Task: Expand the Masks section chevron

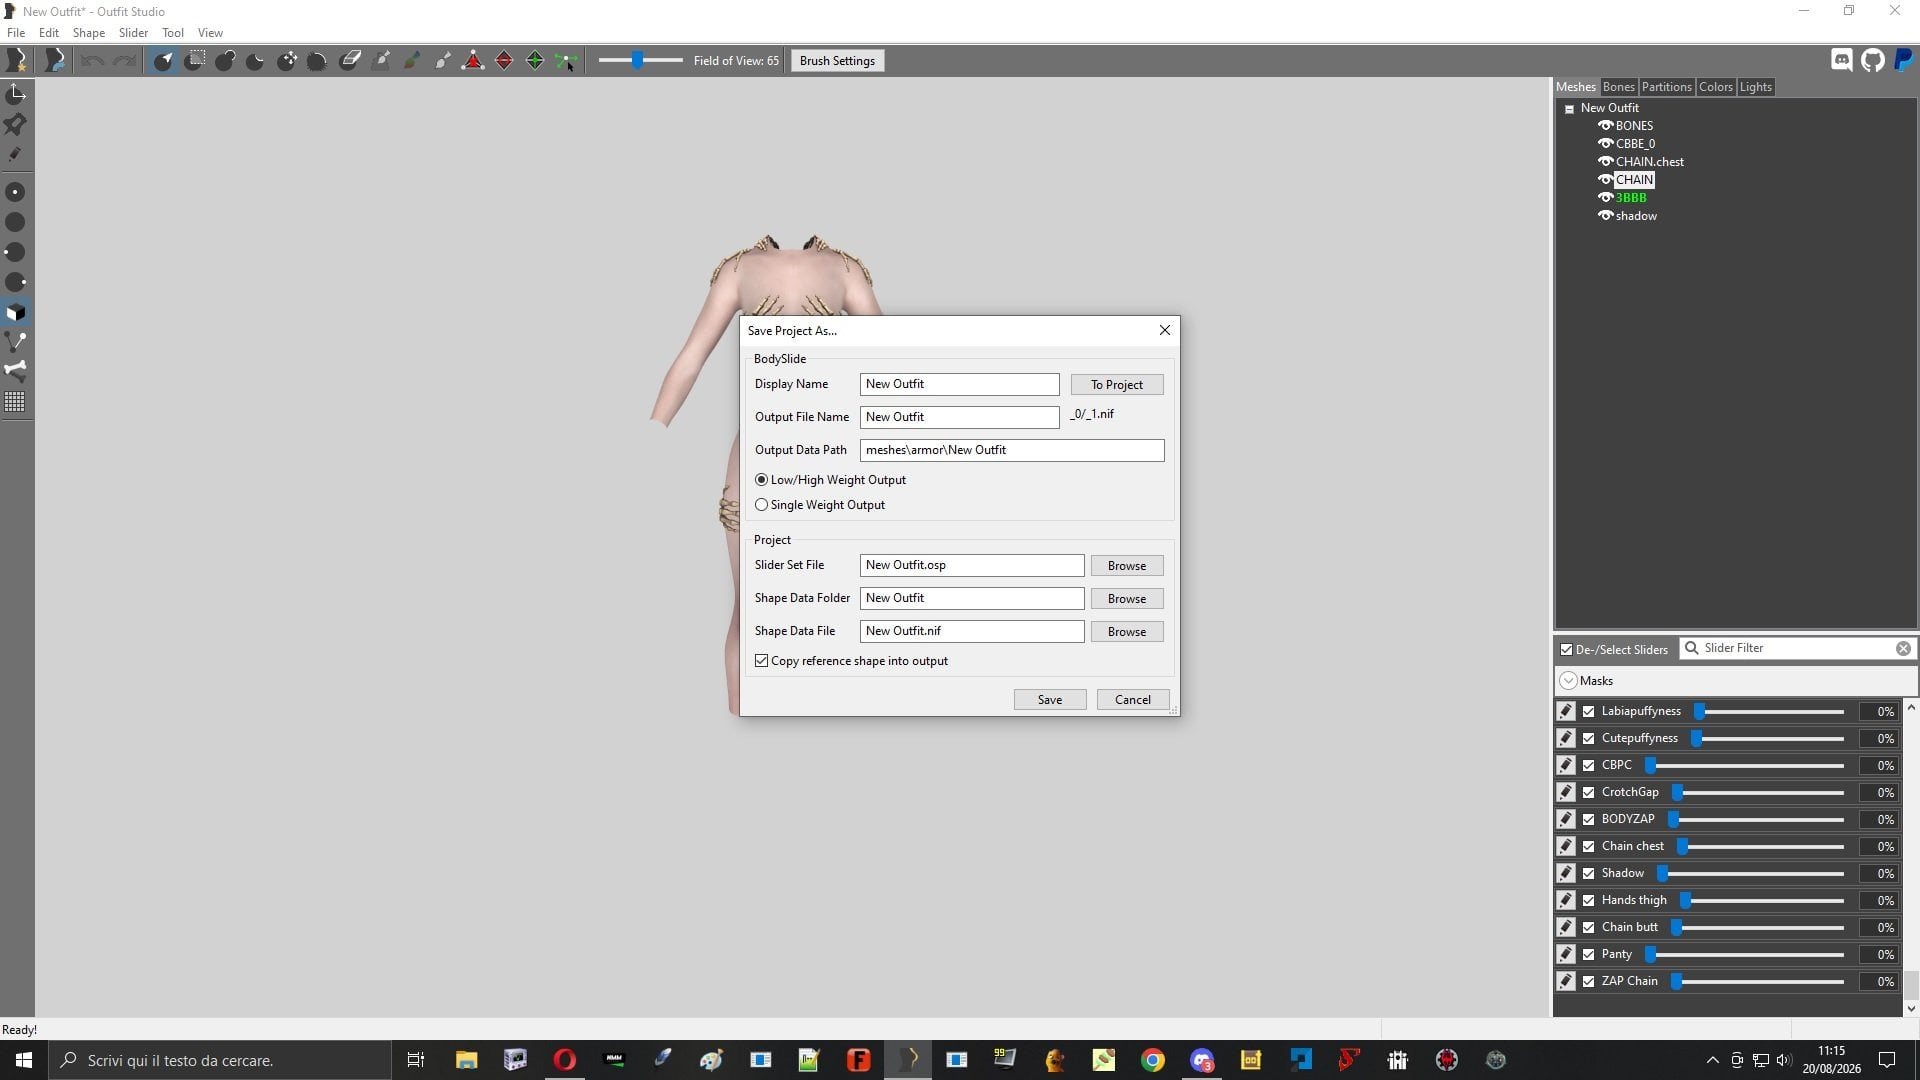Action: [1568, 681]
